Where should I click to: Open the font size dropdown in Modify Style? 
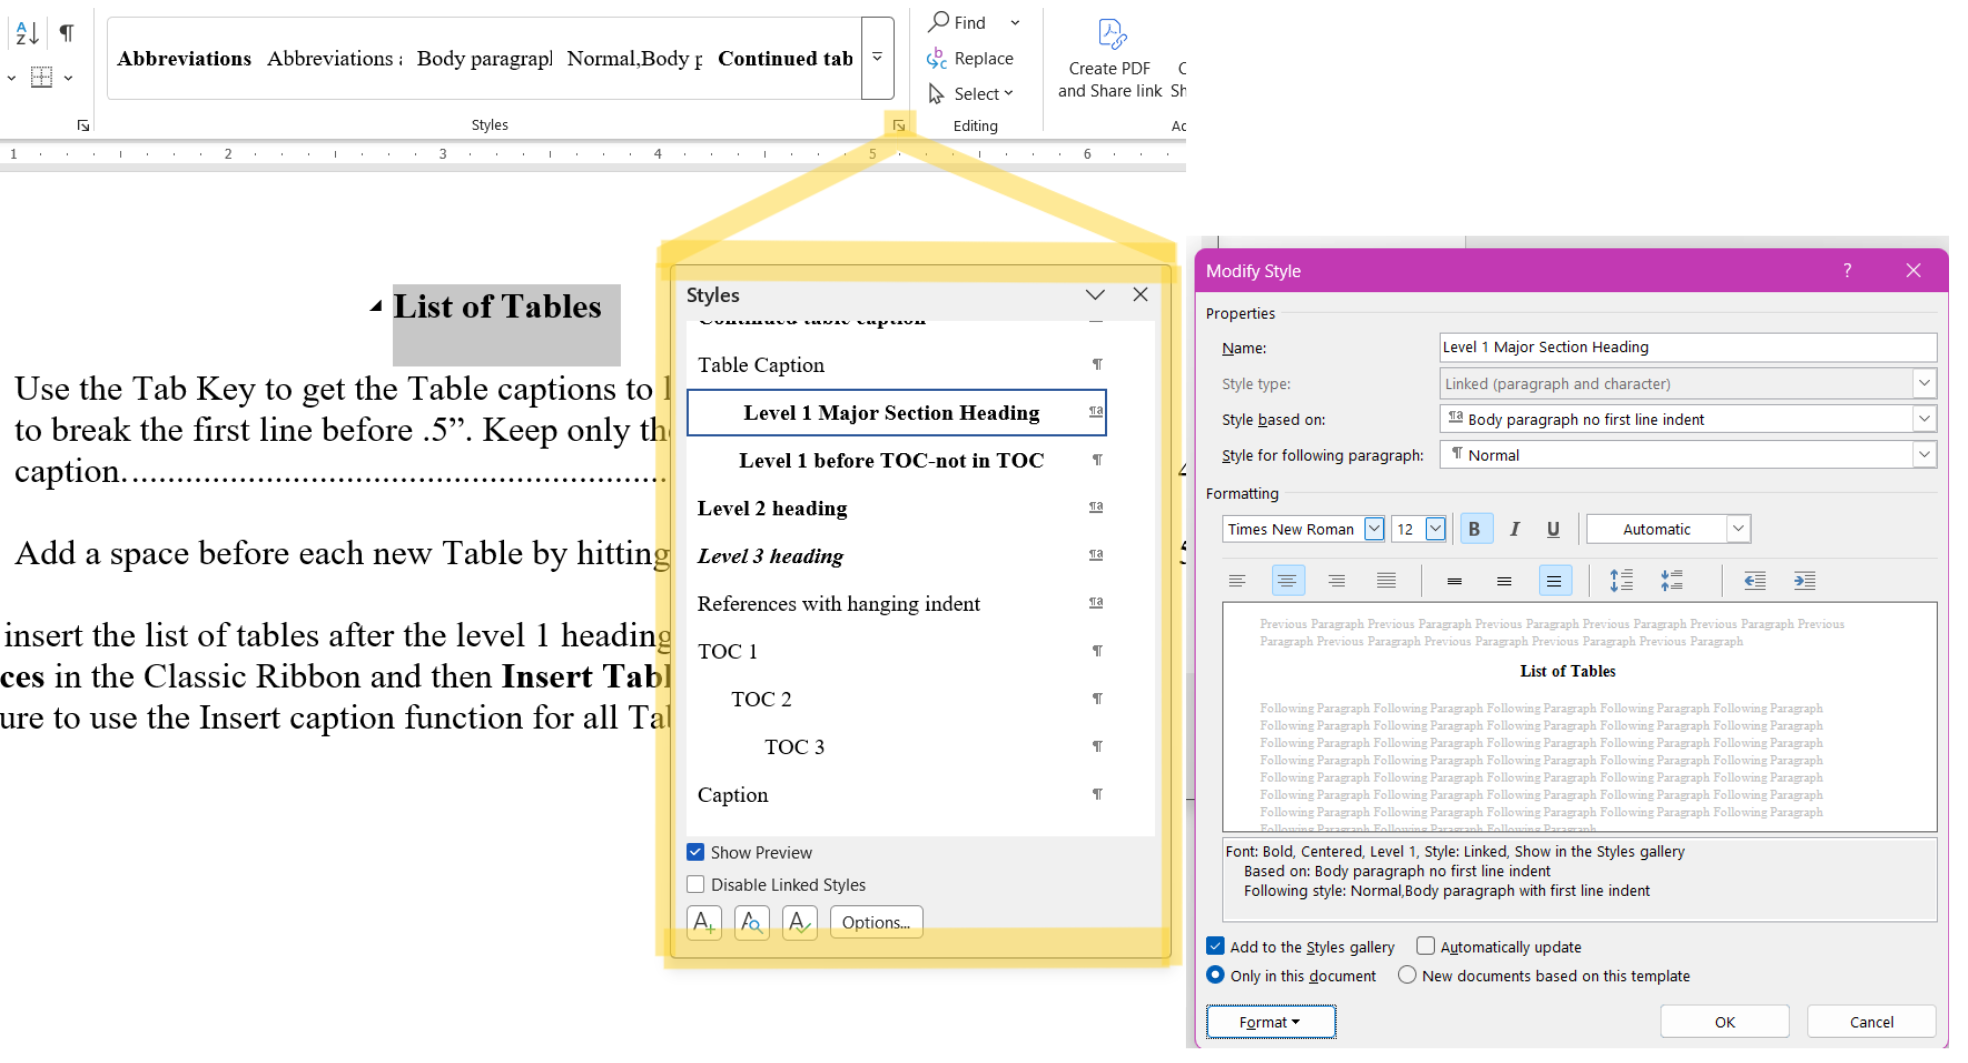pyautogui.click(x=1435, y=528)
